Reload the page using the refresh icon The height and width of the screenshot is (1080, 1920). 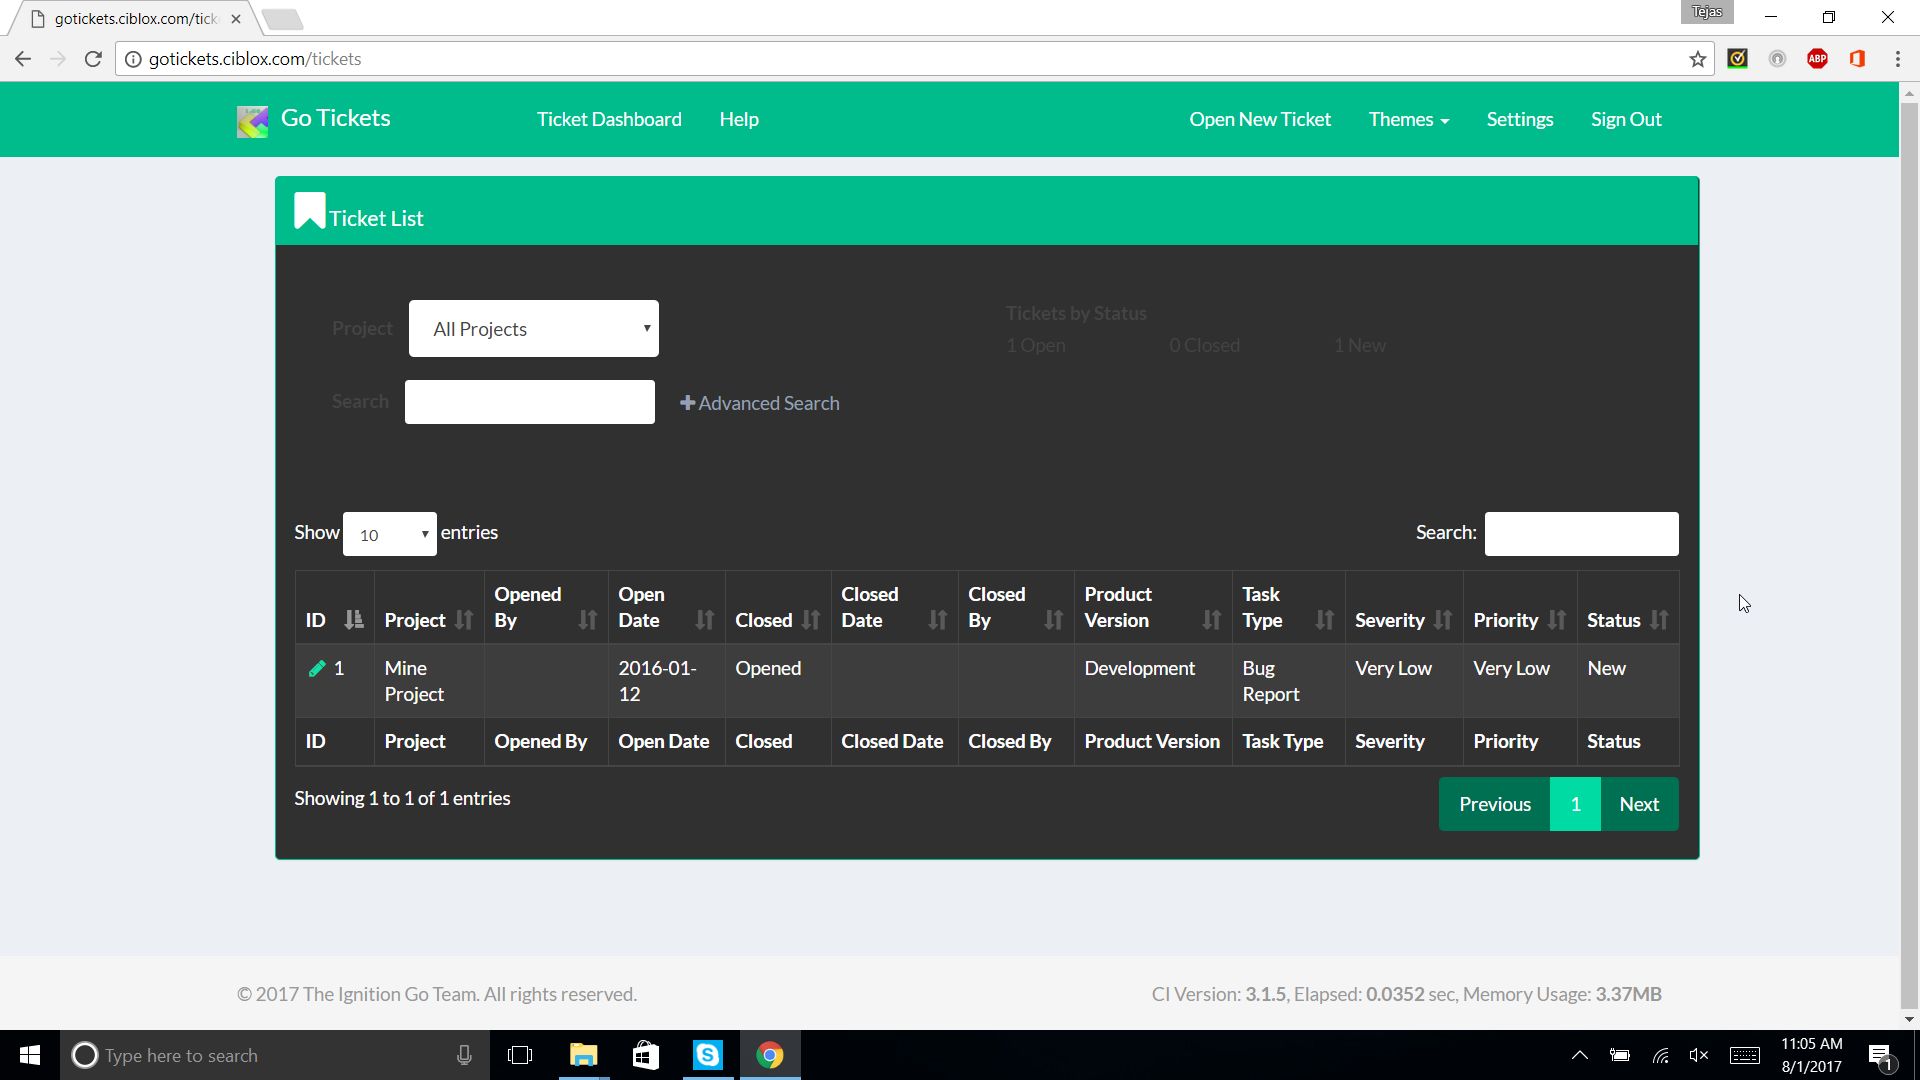point(93,59)
